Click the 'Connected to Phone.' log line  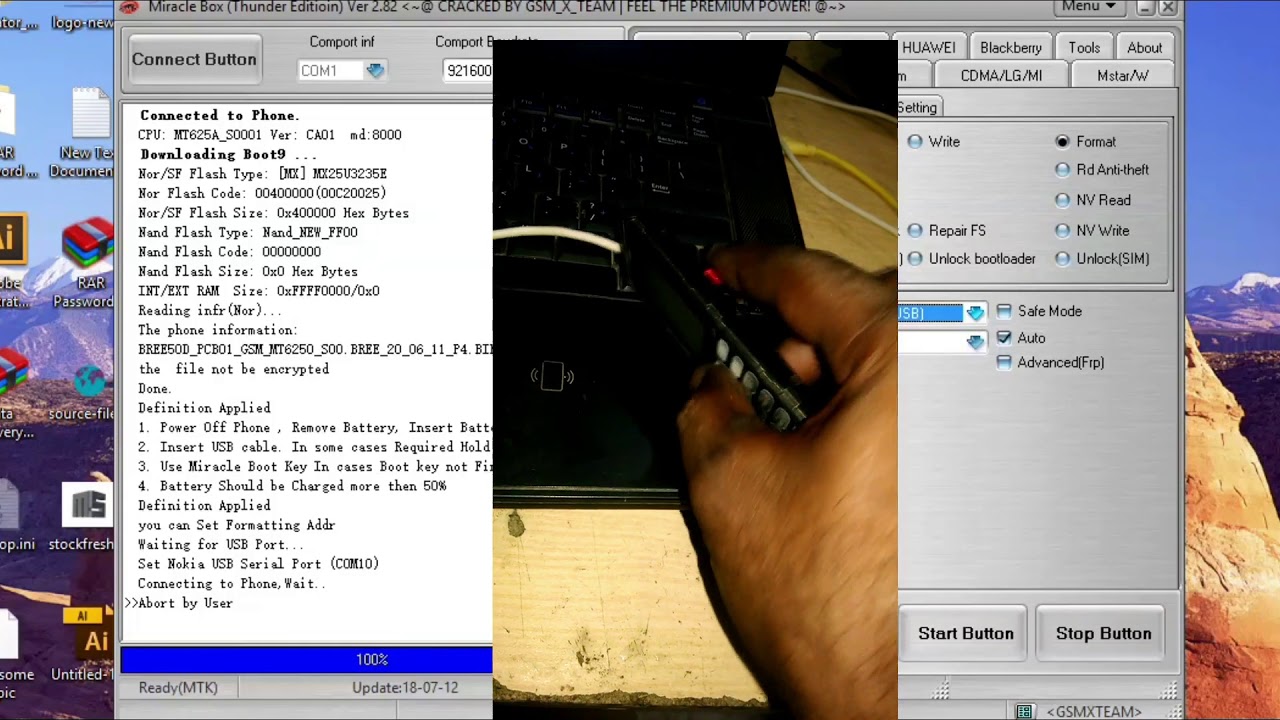point(219,115)
